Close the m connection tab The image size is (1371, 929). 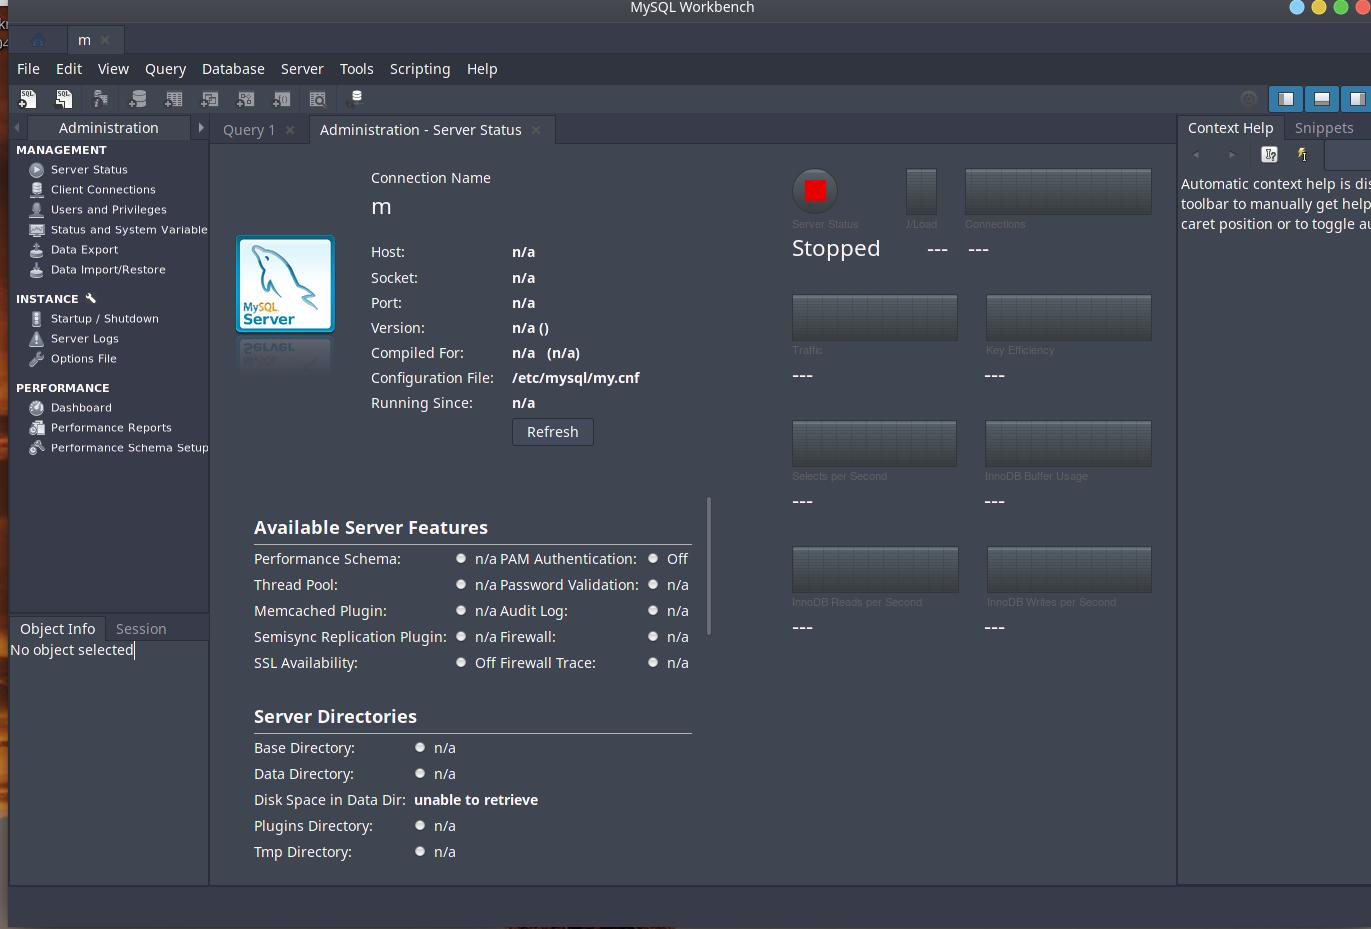pyautogui.click(x=105, y=40)
